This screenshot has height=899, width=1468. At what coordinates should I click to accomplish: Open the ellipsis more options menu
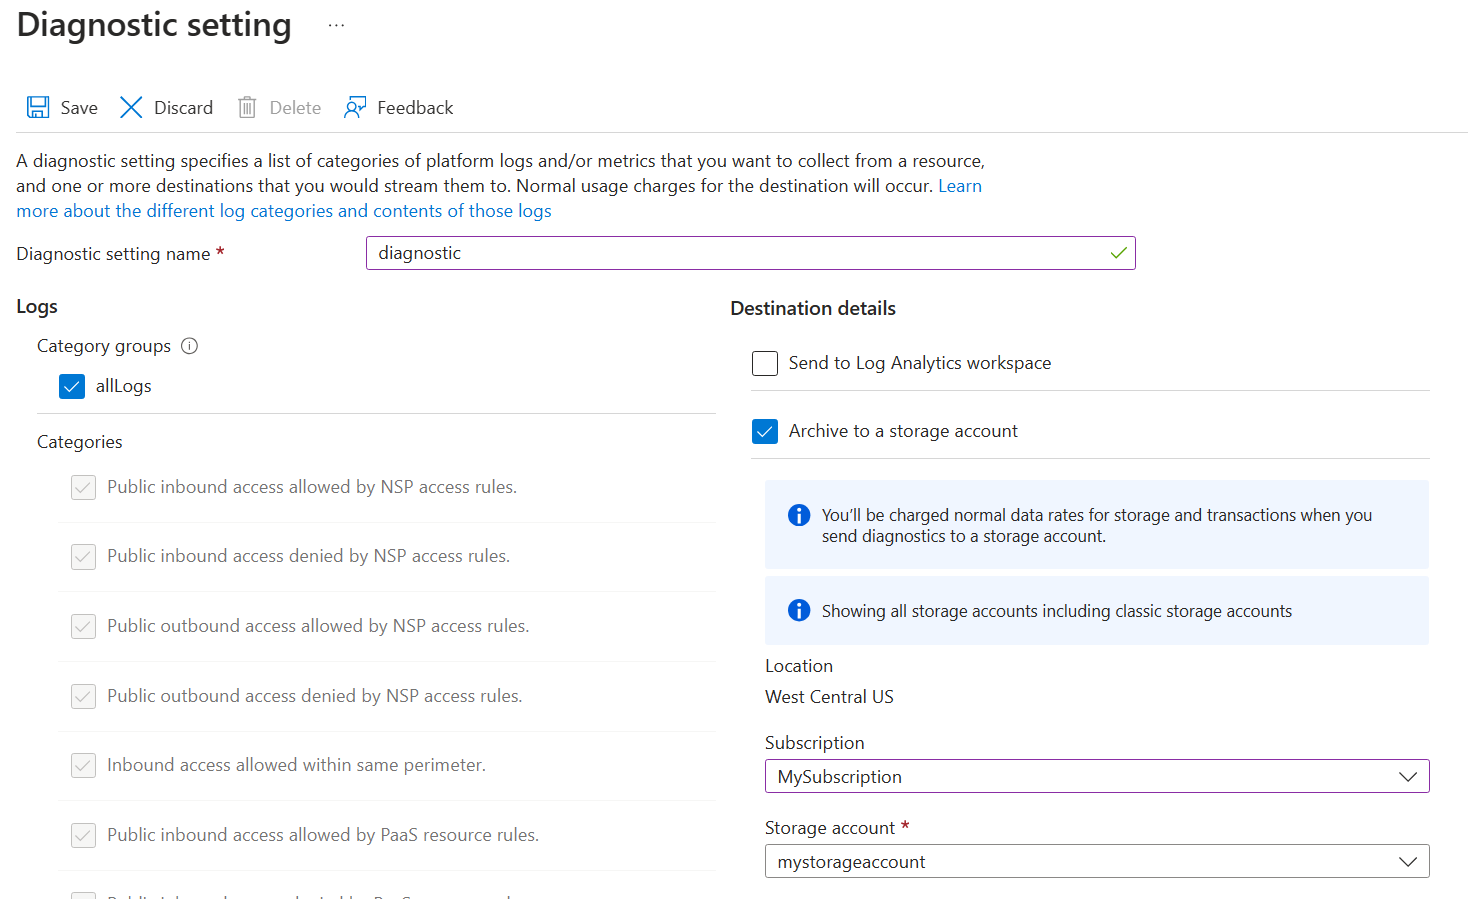pos(336,26)
